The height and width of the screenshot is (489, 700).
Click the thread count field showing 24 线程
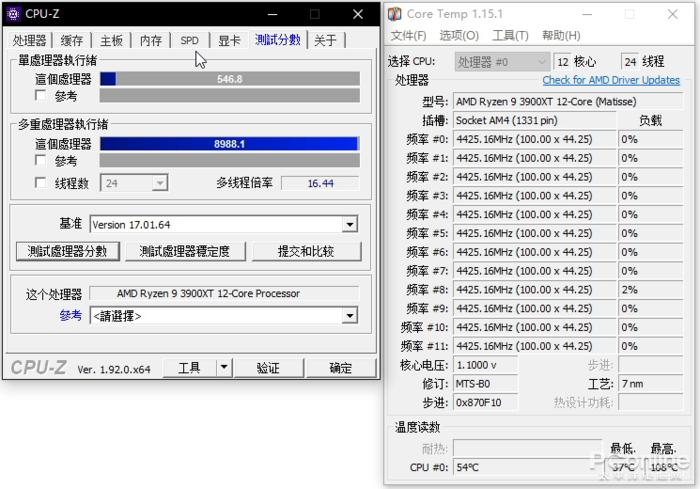[630, 62]
